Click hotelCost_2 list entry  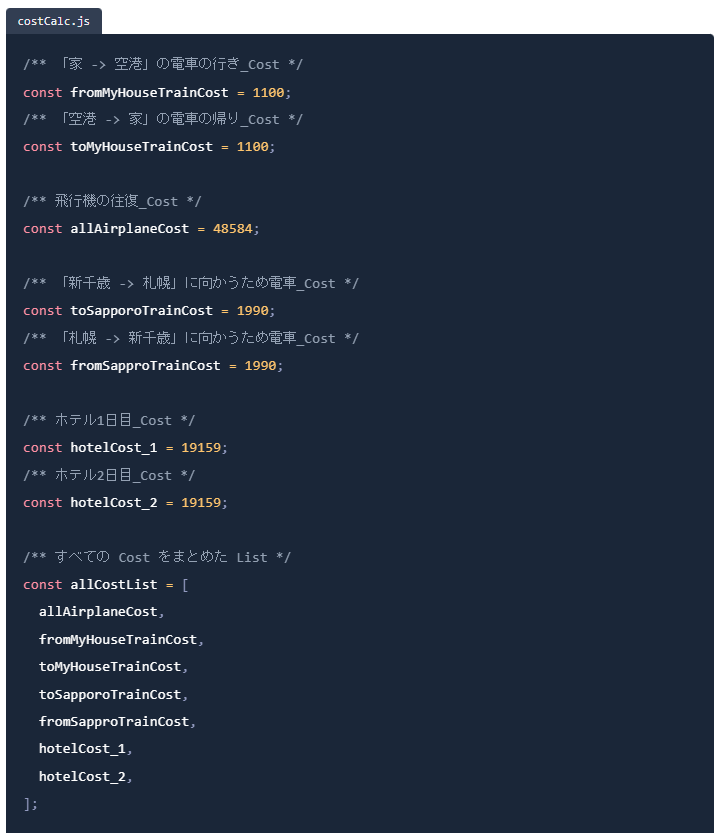point(82,777)
